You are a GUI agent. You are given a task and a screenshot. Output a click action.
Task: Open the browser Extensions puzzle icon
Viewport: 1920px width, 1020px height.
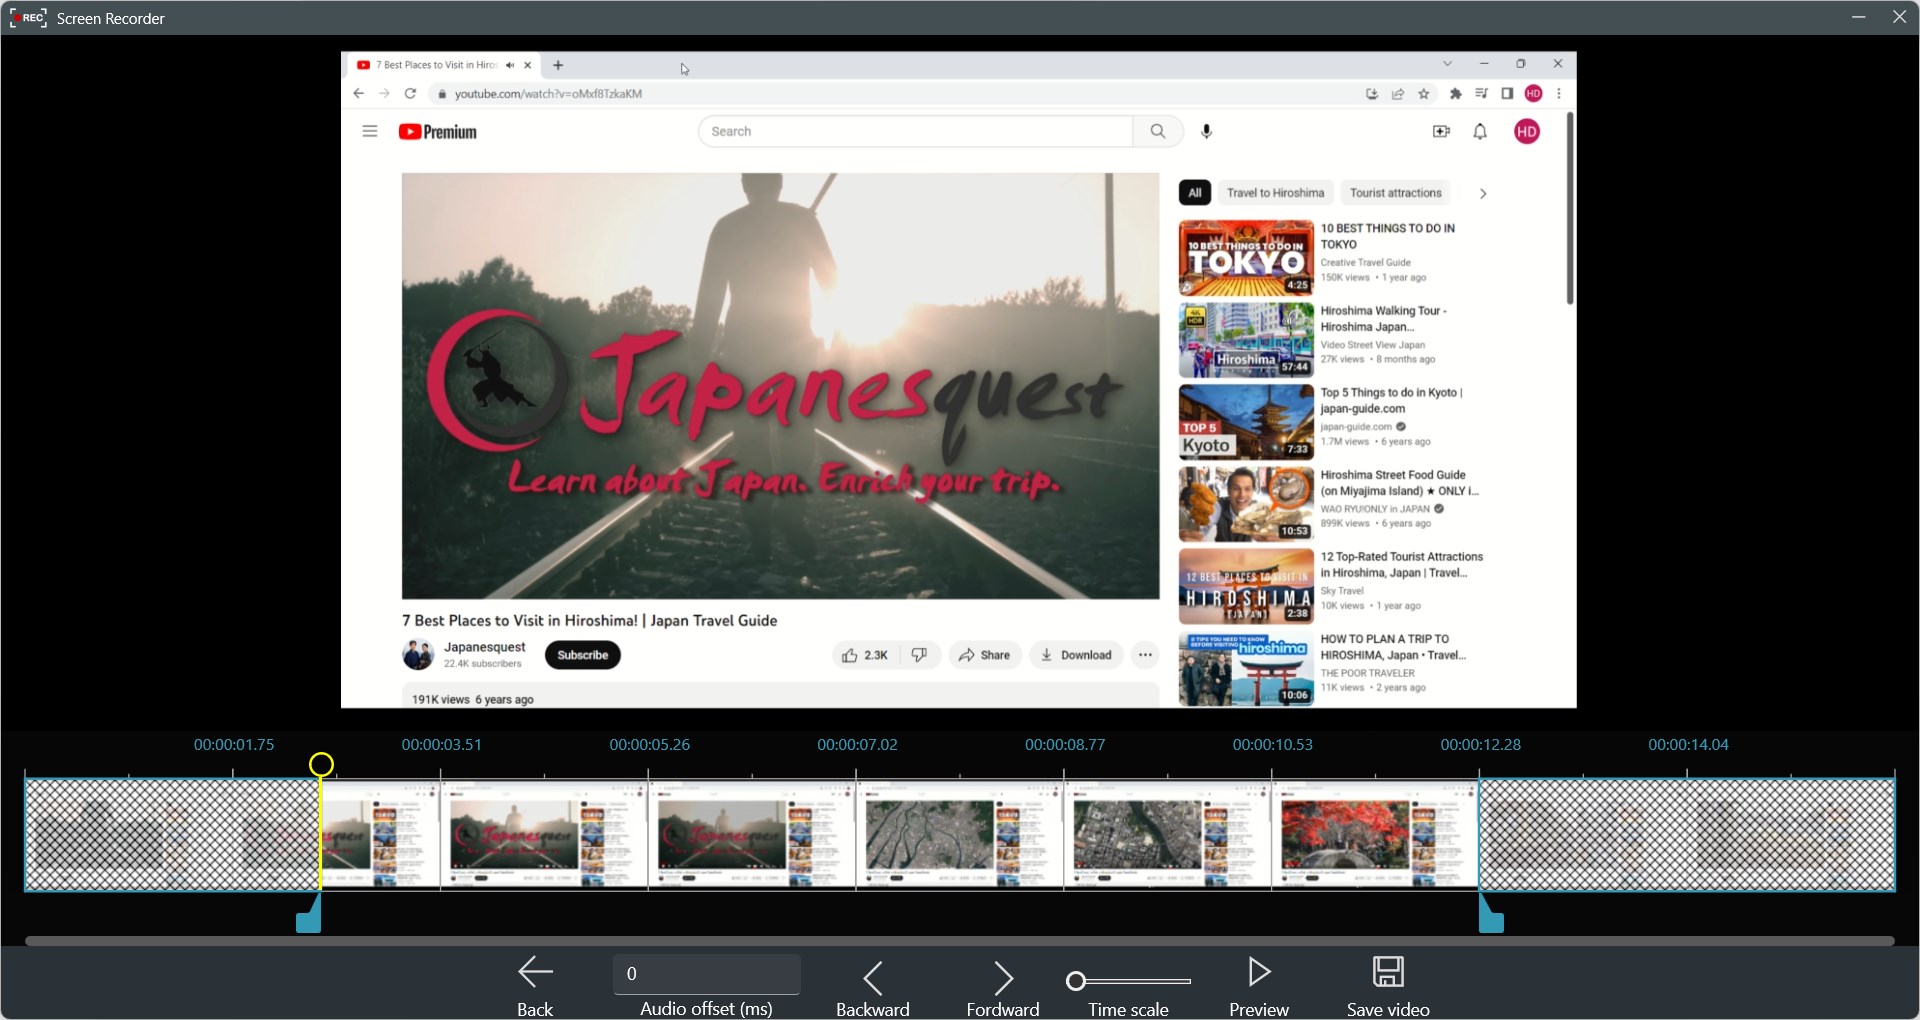1456,93
